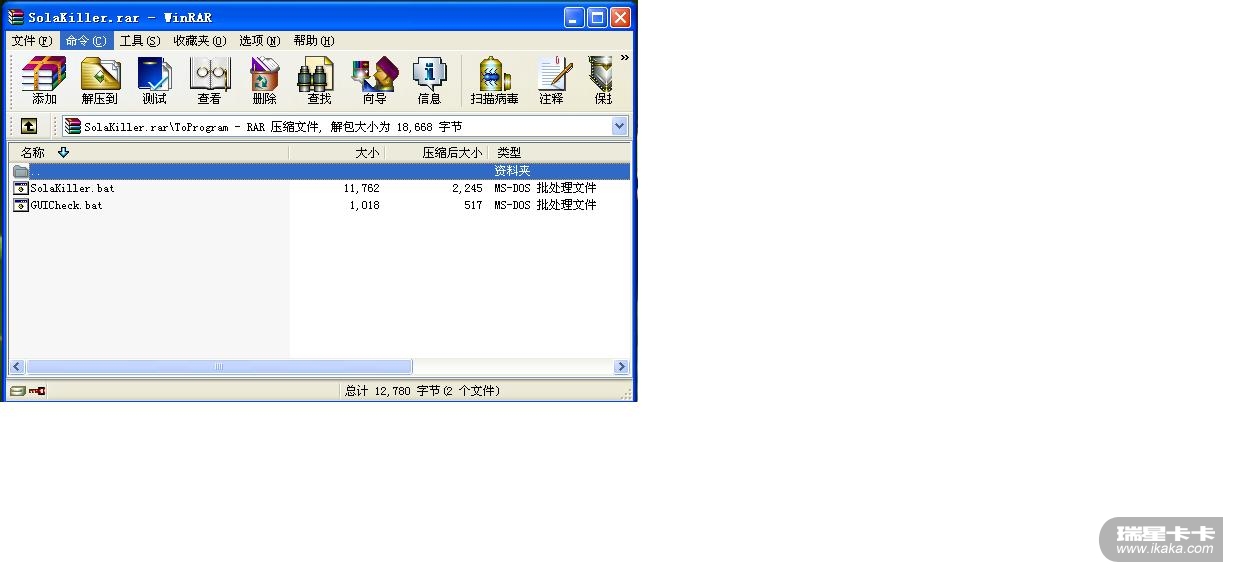The height and width of the screenshot is (568, 1236).
Task: Open the View (查看) toolbar icon
Action: point(209,81)
